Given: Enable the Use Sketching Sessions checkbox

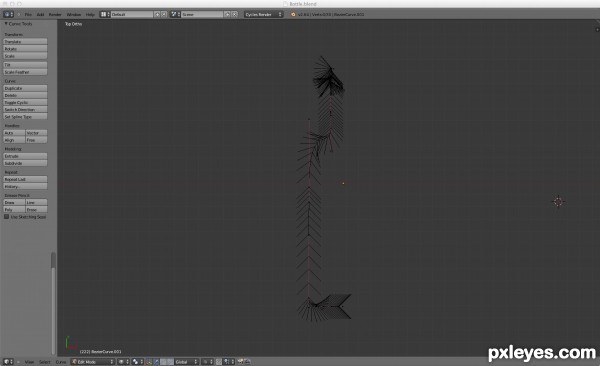Looking at the screenshot, I should coord(7,217).
